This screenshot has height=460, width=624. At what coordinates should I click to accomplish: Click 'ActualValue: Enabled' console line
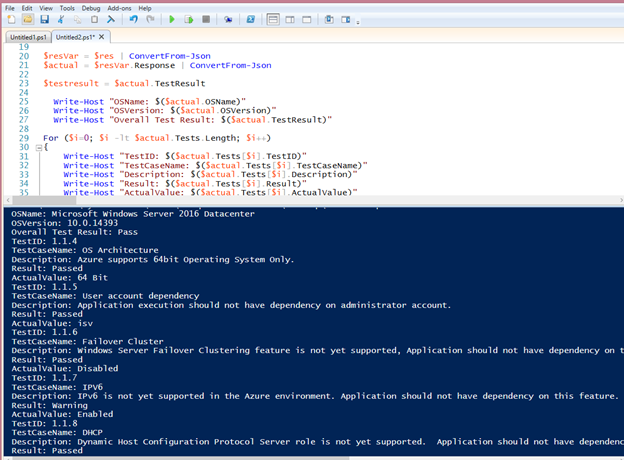coord(62,415)
